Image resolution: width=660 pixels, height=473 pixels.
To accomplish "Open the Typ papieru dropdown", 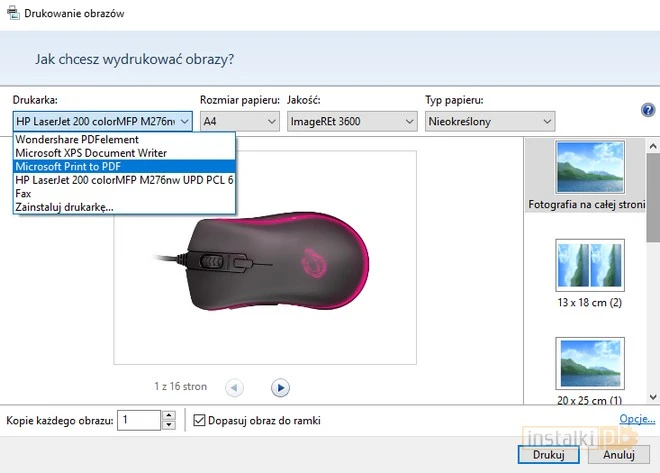I will point(489,121).
